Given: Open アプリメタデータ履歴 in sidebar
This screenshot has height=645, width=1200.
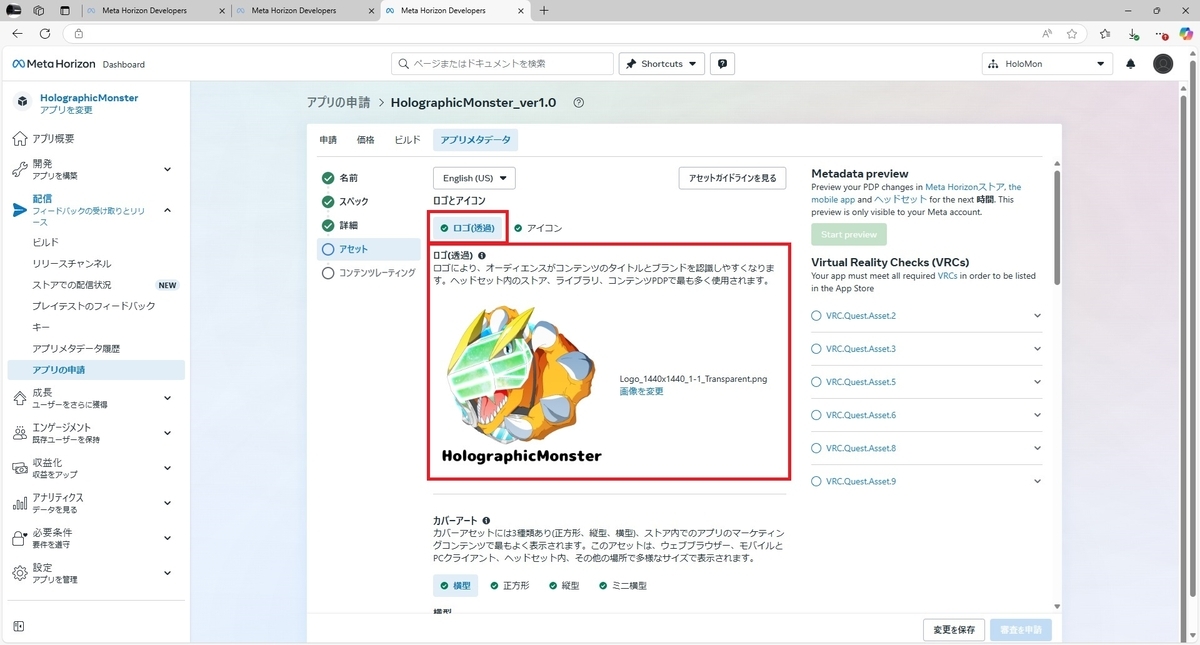Looking at the screenshot, I should tap(76, 348).
